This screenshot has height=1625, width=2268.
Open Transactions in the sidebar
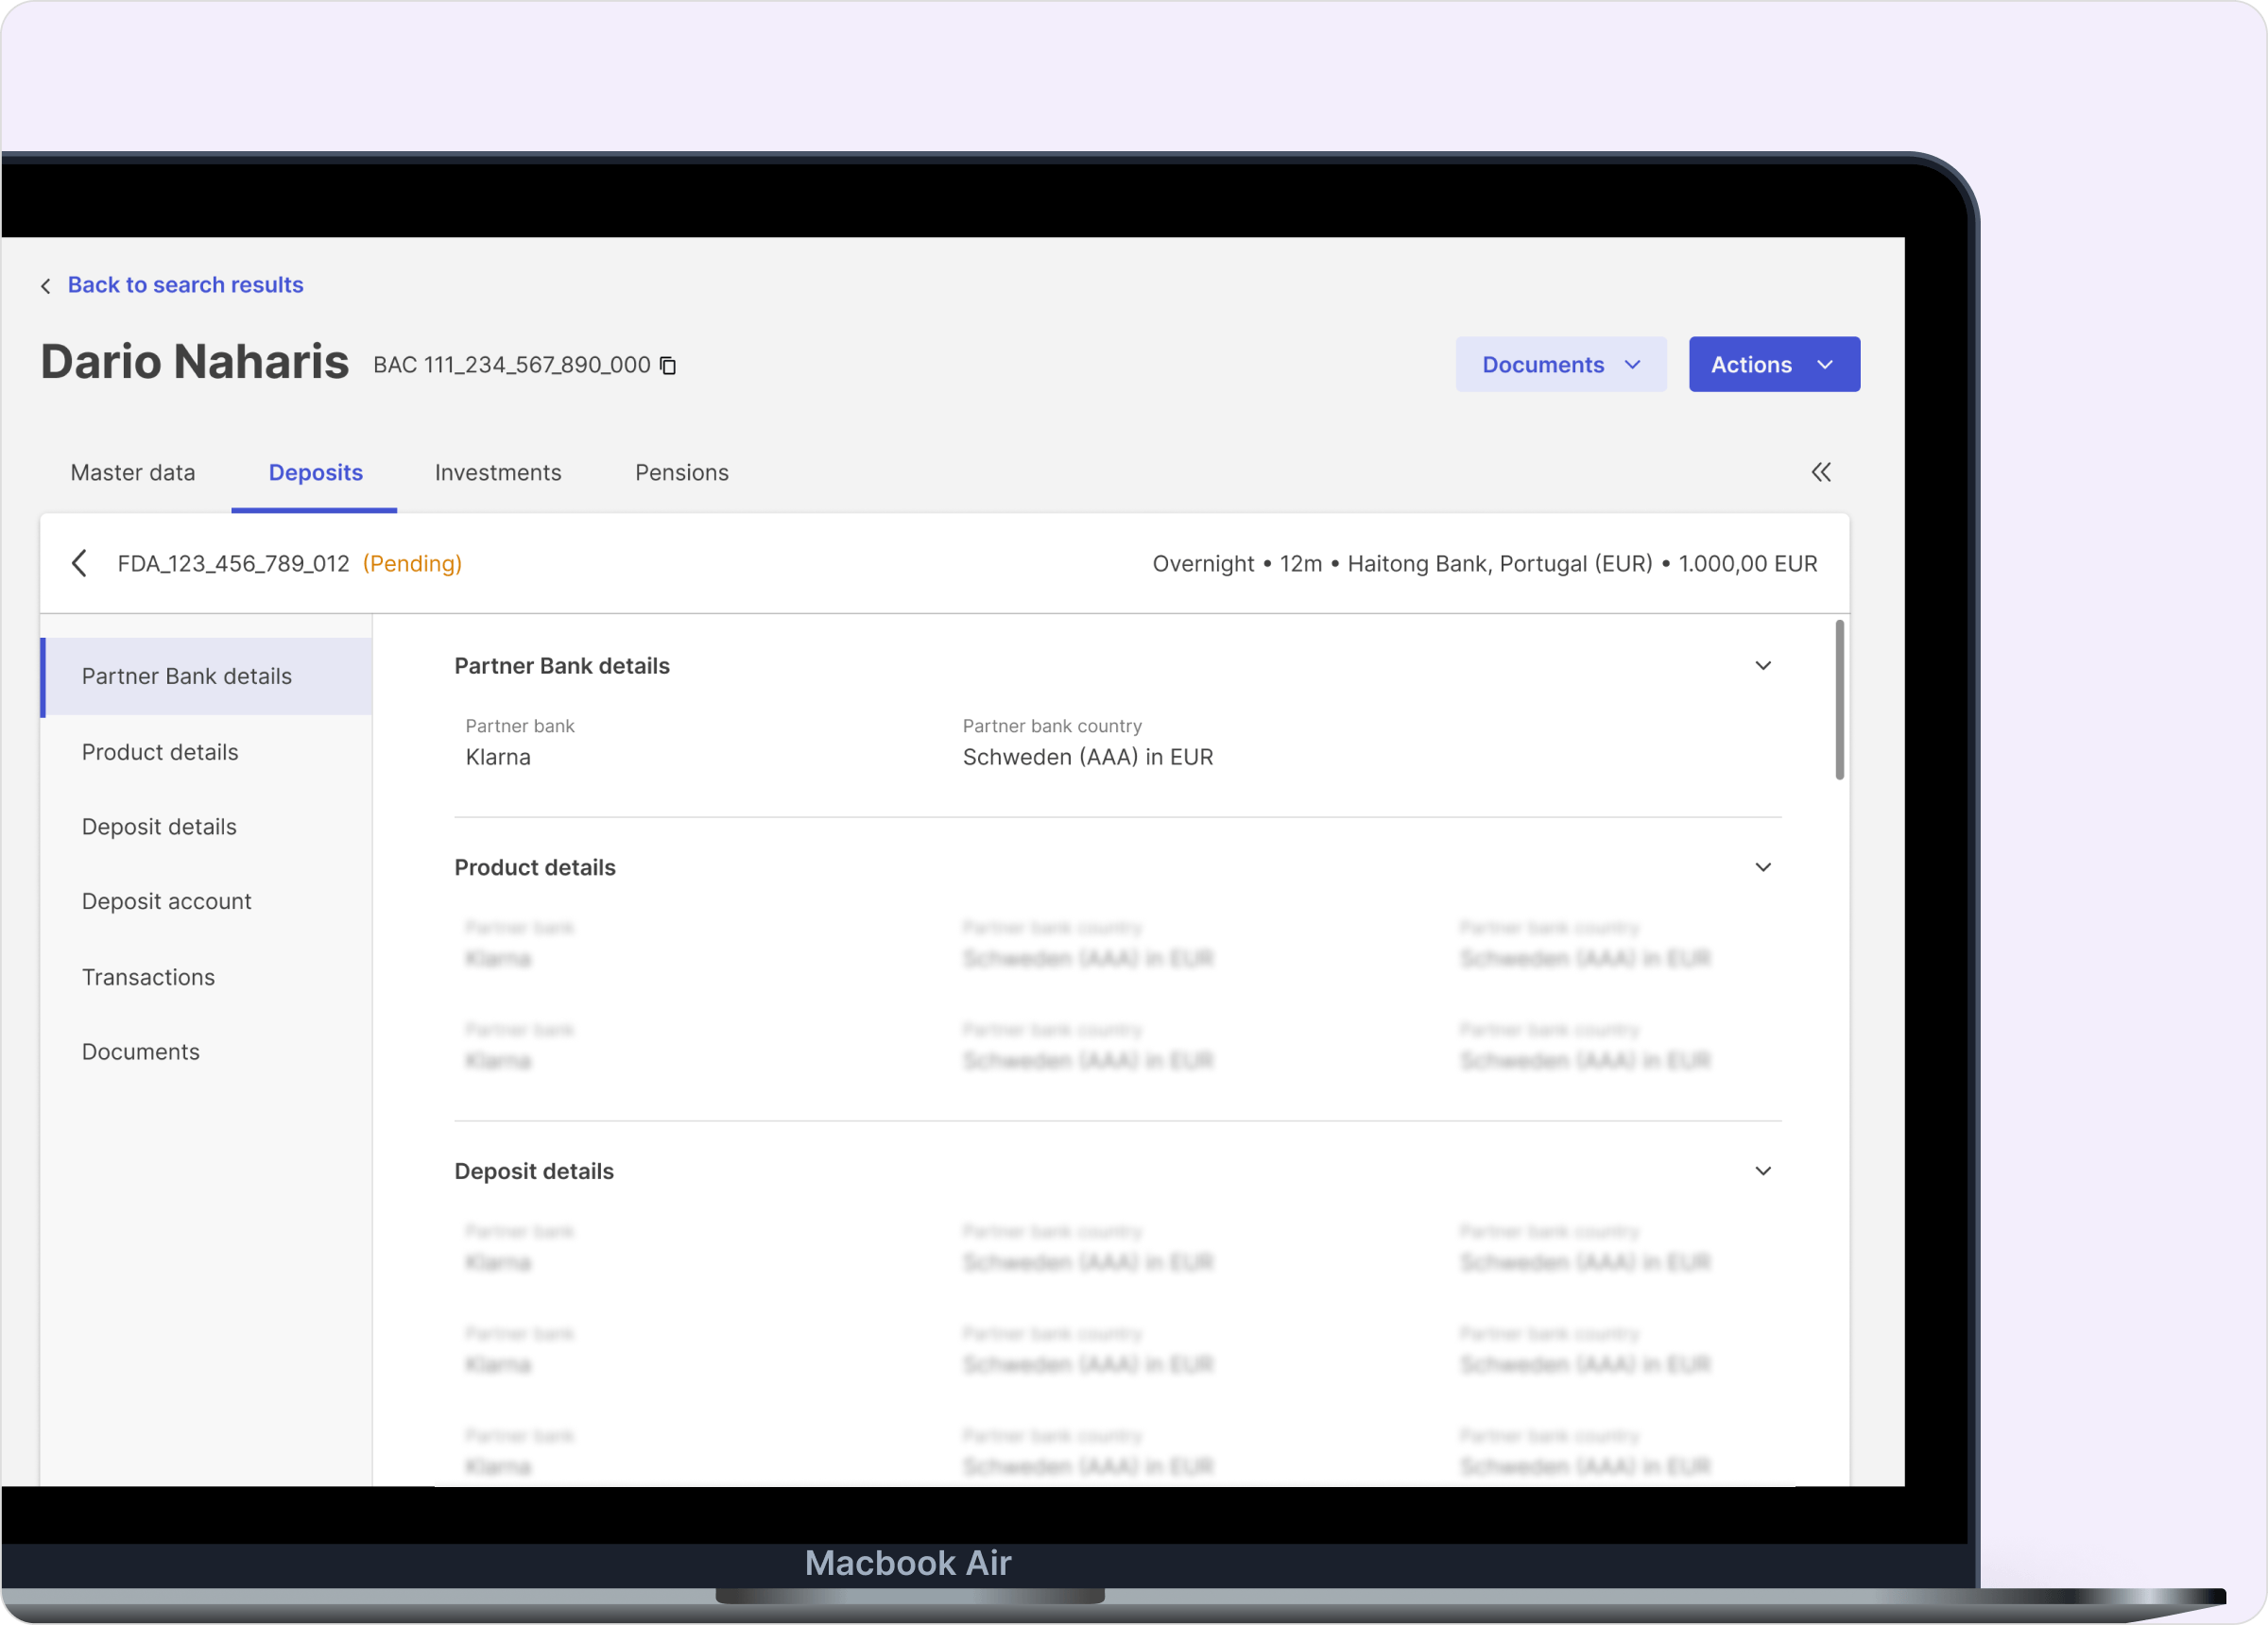point(148,977)
